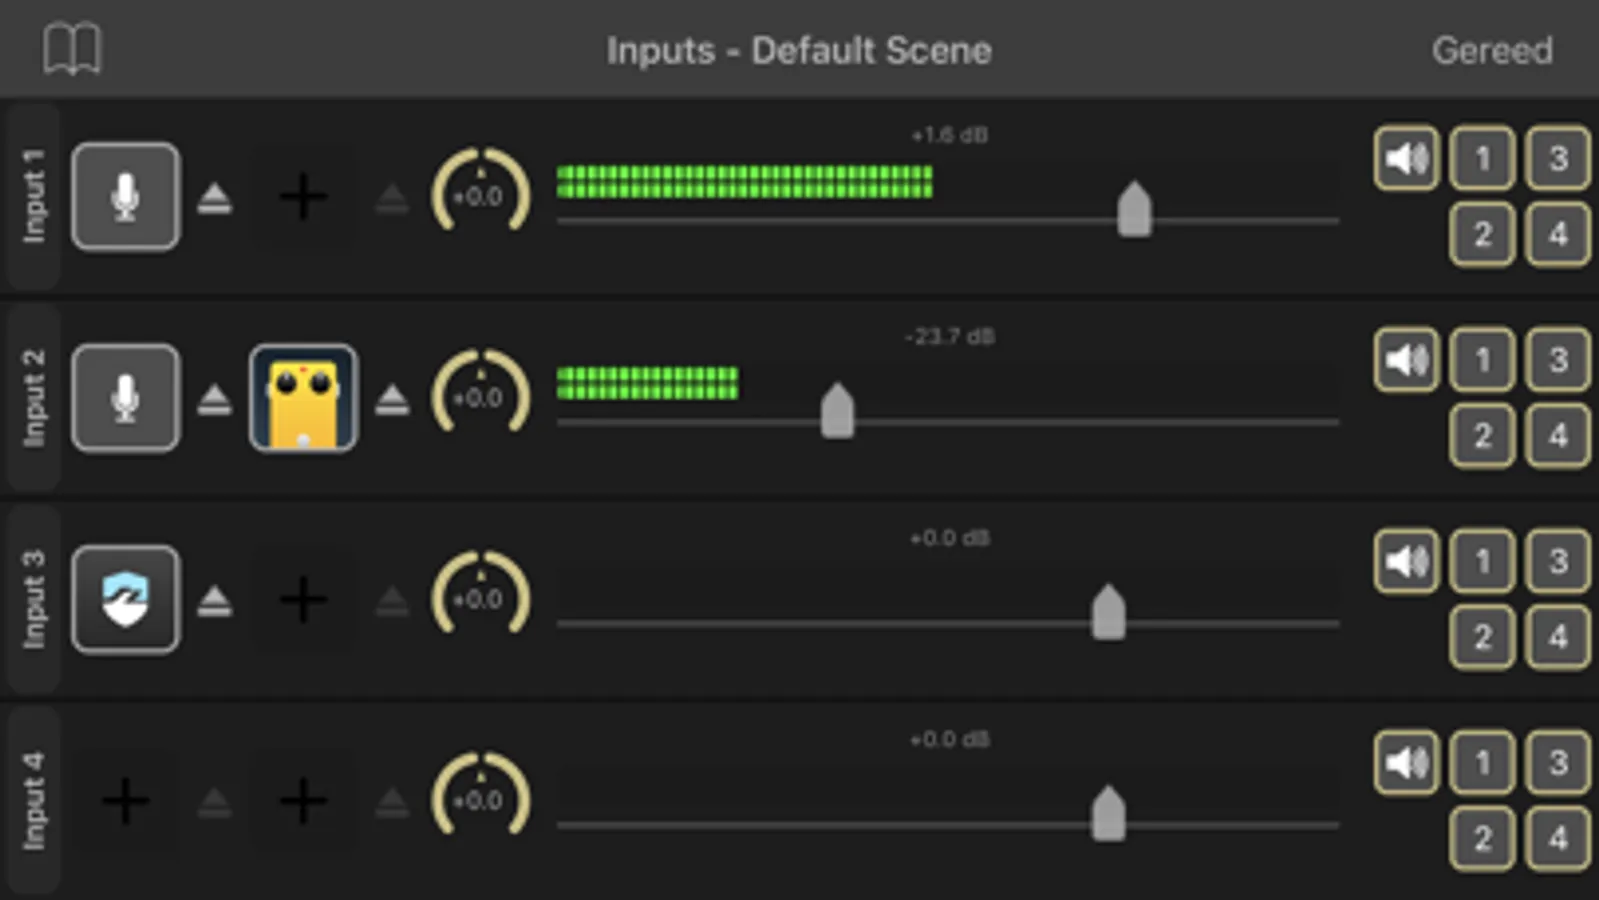Add an effect with Input 1 plus icon
The height and width of the screenshot is (900, 1599).
coord(303,197)
